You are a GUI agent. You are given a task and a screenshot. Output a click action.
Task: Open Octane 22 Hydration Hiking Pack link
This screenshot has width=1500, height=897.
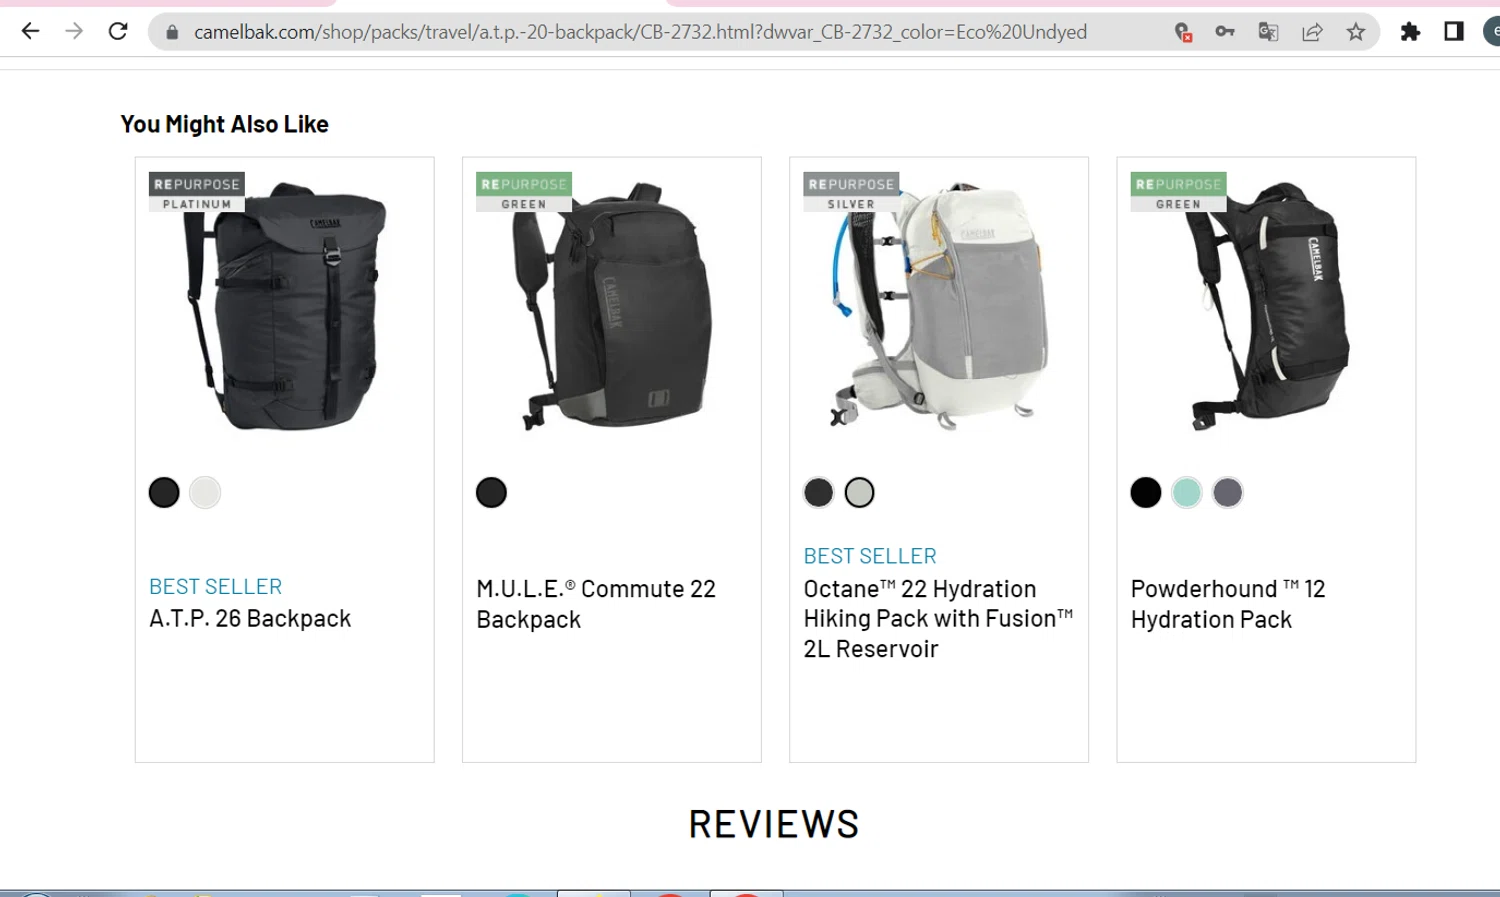(x=938, y=619)
